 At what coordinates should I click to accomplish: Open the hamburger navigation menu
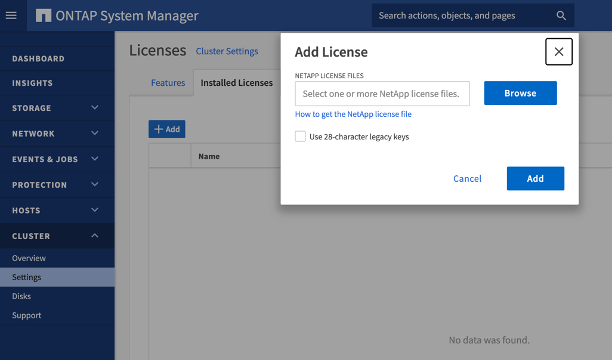(11, 16)
